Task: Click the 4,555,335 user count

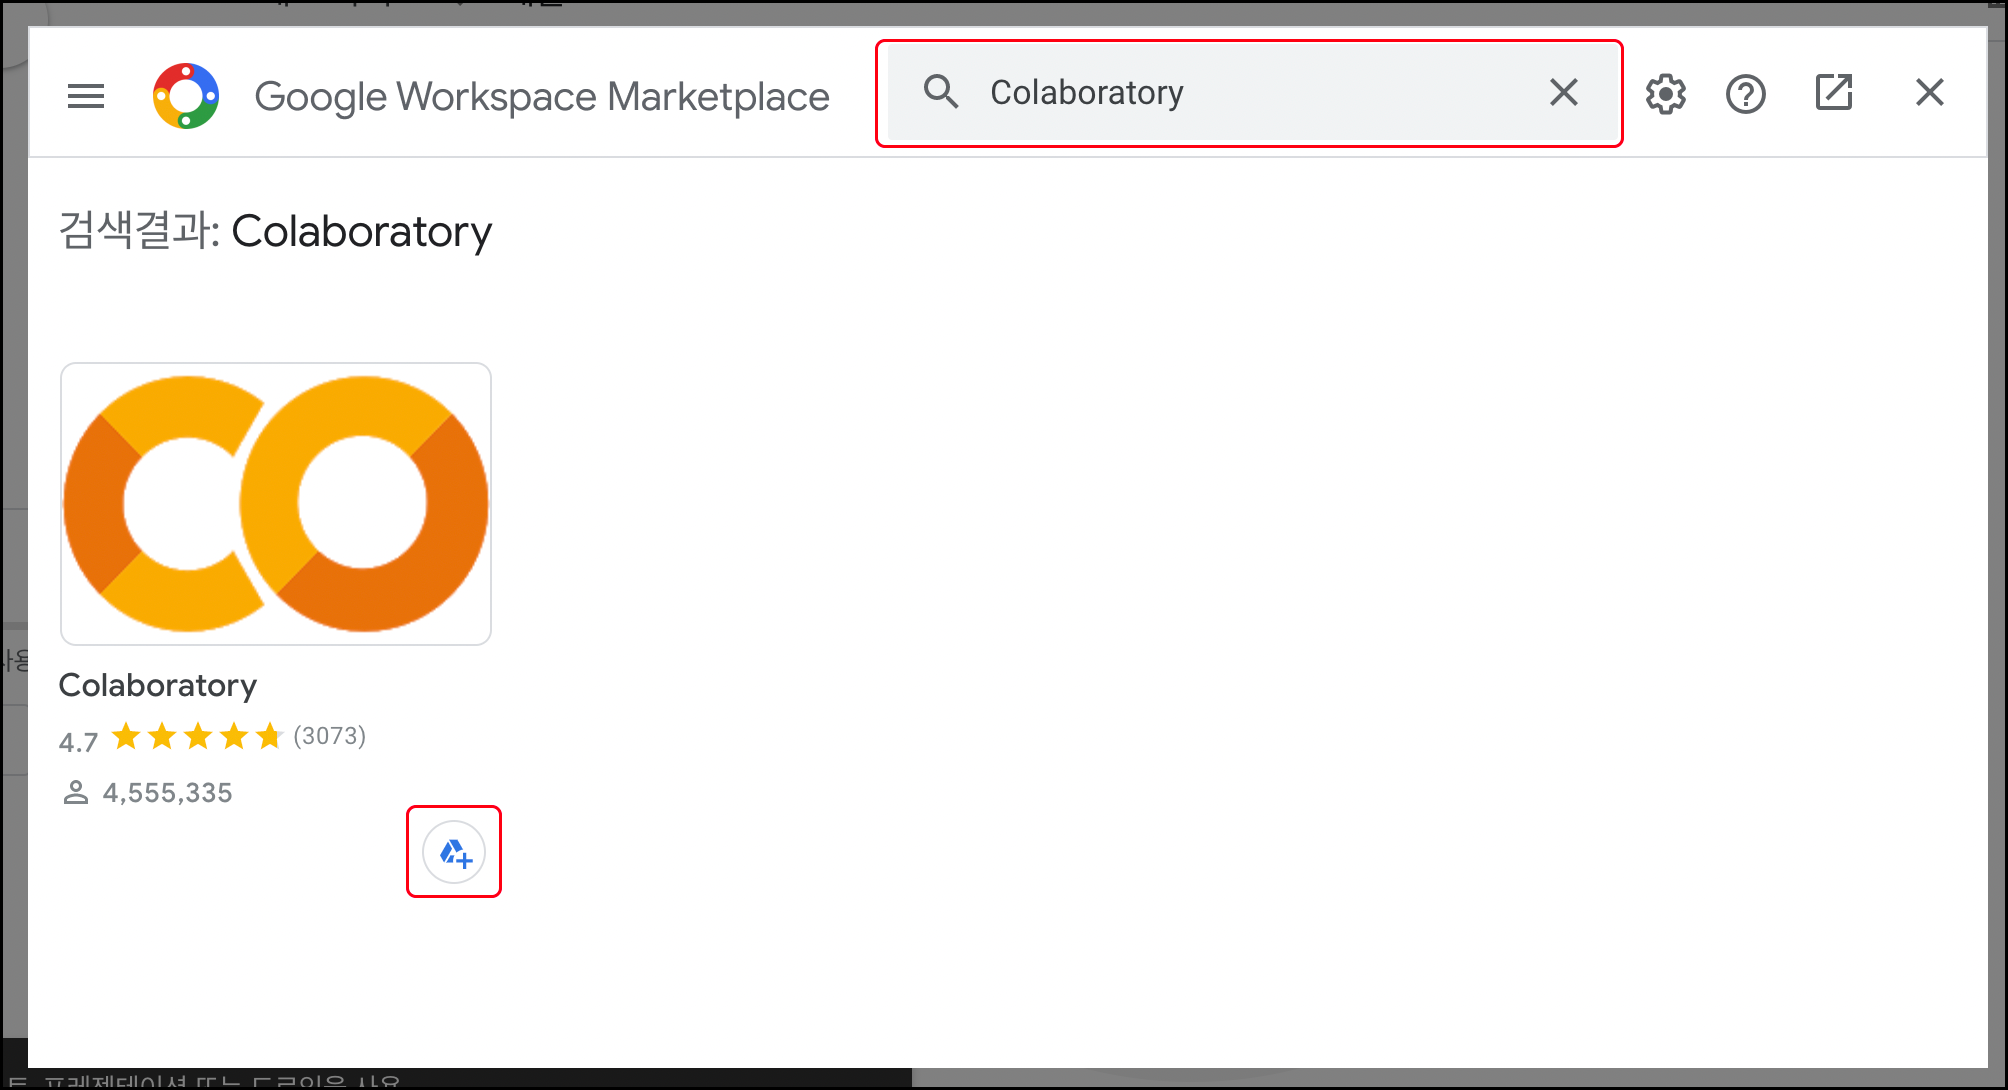Action: [167, 793]
